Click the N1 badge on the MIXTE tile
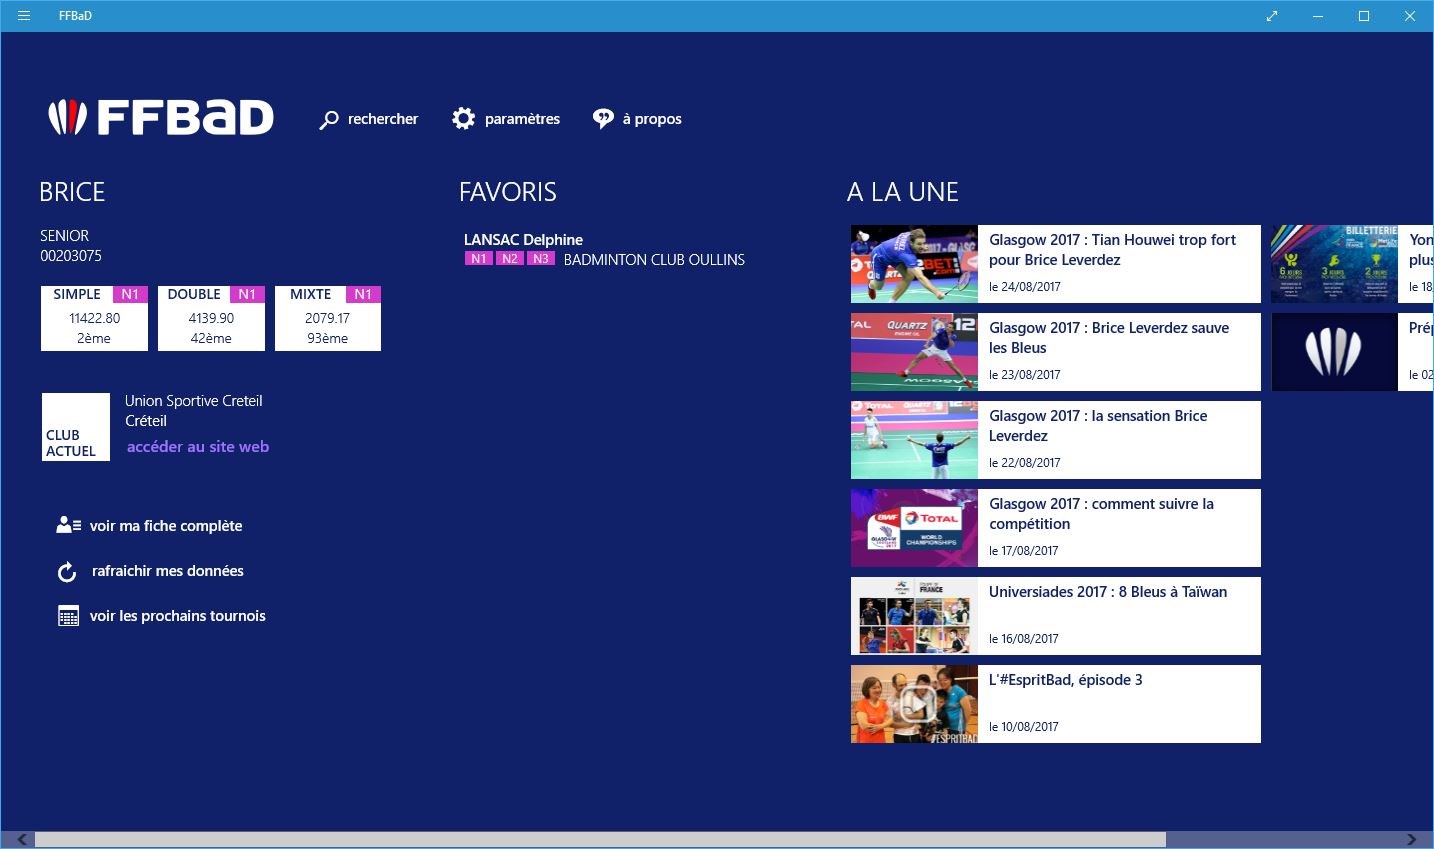 coord(363,294)
